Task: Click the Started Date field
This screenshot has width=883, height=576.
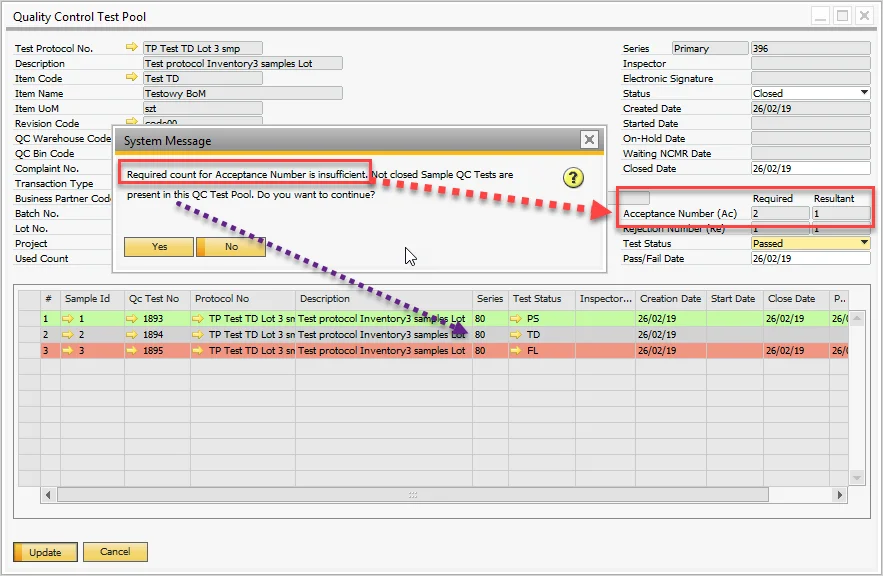Action: click(810, 123)
